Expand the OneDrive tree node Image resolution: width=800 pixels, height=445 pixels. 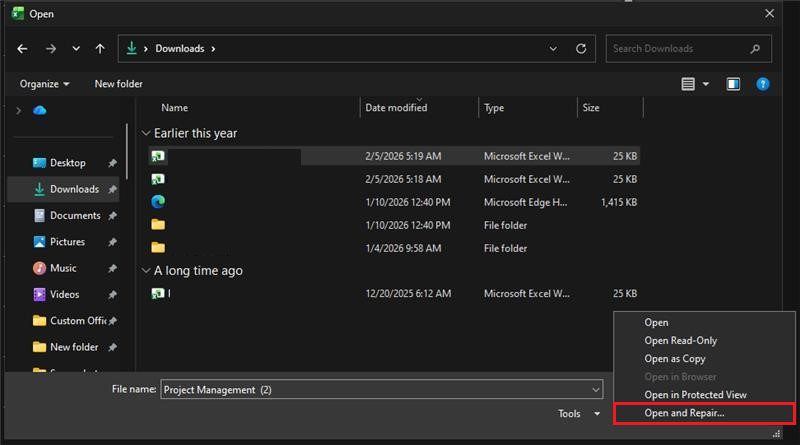19,110
